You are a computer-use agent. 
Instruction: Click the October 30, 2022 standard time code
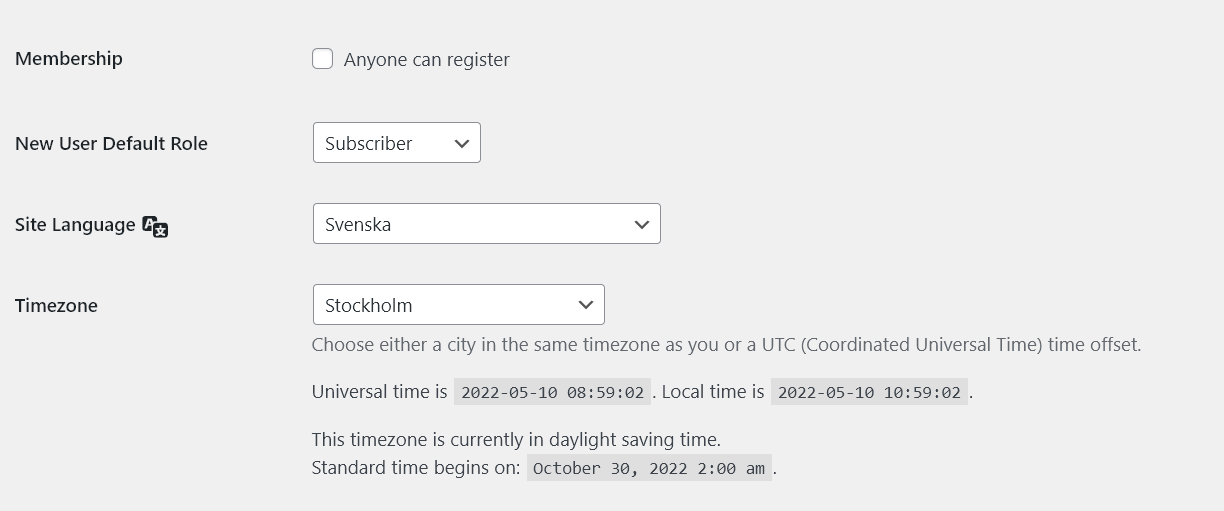click(649, 468)
